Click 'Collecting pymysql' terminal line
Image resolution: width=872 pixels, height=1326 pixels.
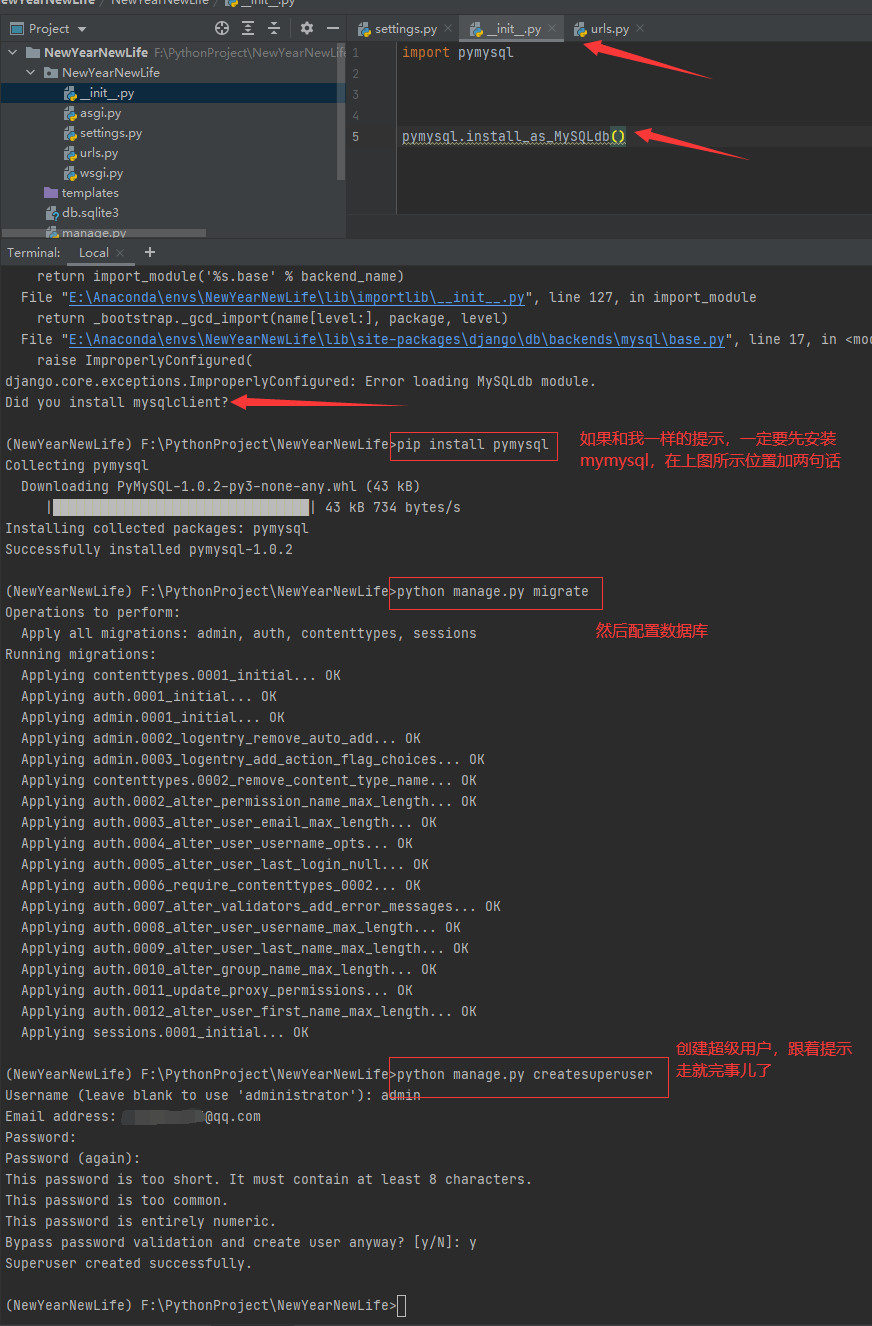[x=77, y=465]
